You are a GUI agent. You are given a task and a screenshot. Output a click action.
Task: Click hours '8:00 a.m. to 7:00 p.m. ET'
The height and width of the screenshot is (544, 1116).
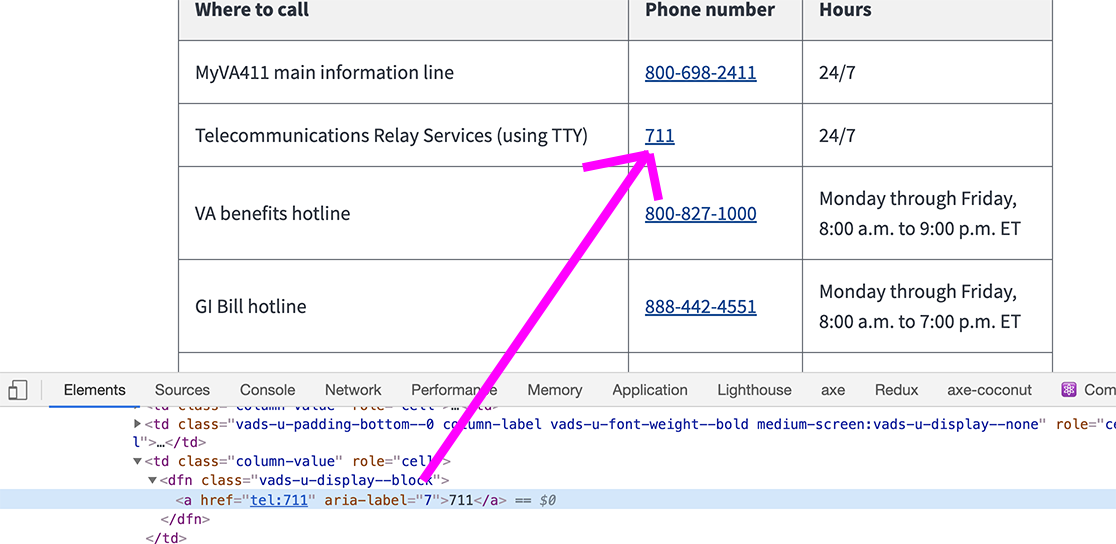pos(920,322)
